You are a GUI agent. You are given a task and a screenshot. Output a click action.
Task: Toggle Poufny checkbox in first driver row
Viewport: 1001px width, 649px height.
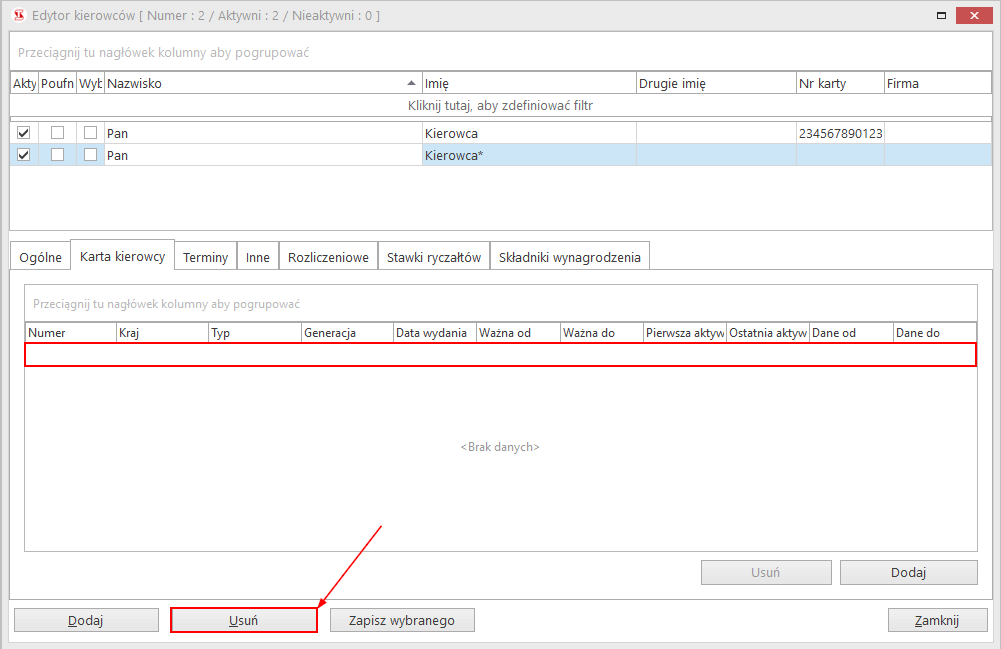pos(57,133)
